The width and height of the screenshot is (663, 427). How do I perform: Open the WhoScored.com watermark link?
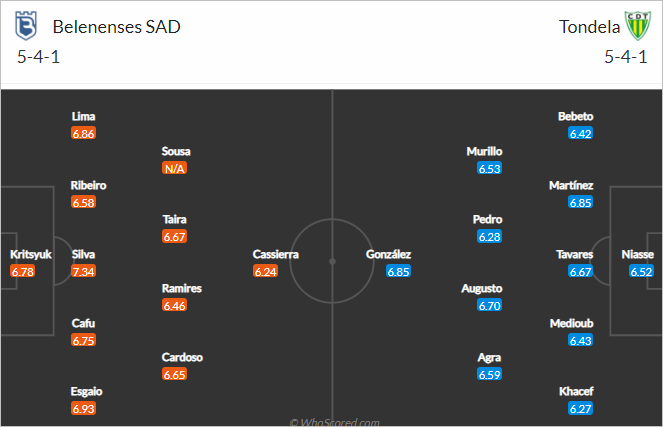click(x=334, y=422)
